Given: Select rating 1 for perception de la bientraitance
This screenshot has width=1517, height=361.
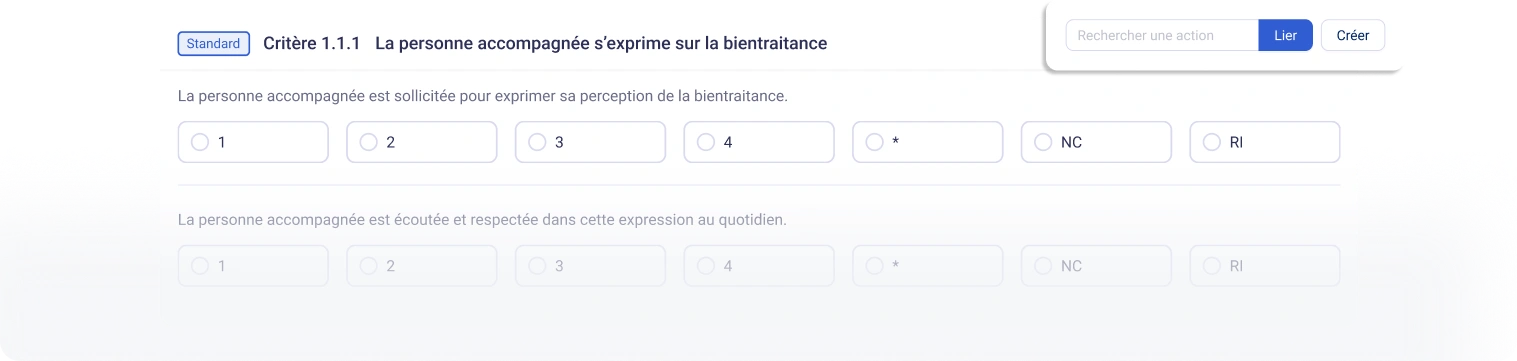Looking at the screenshot, I should tap(253, 142).
